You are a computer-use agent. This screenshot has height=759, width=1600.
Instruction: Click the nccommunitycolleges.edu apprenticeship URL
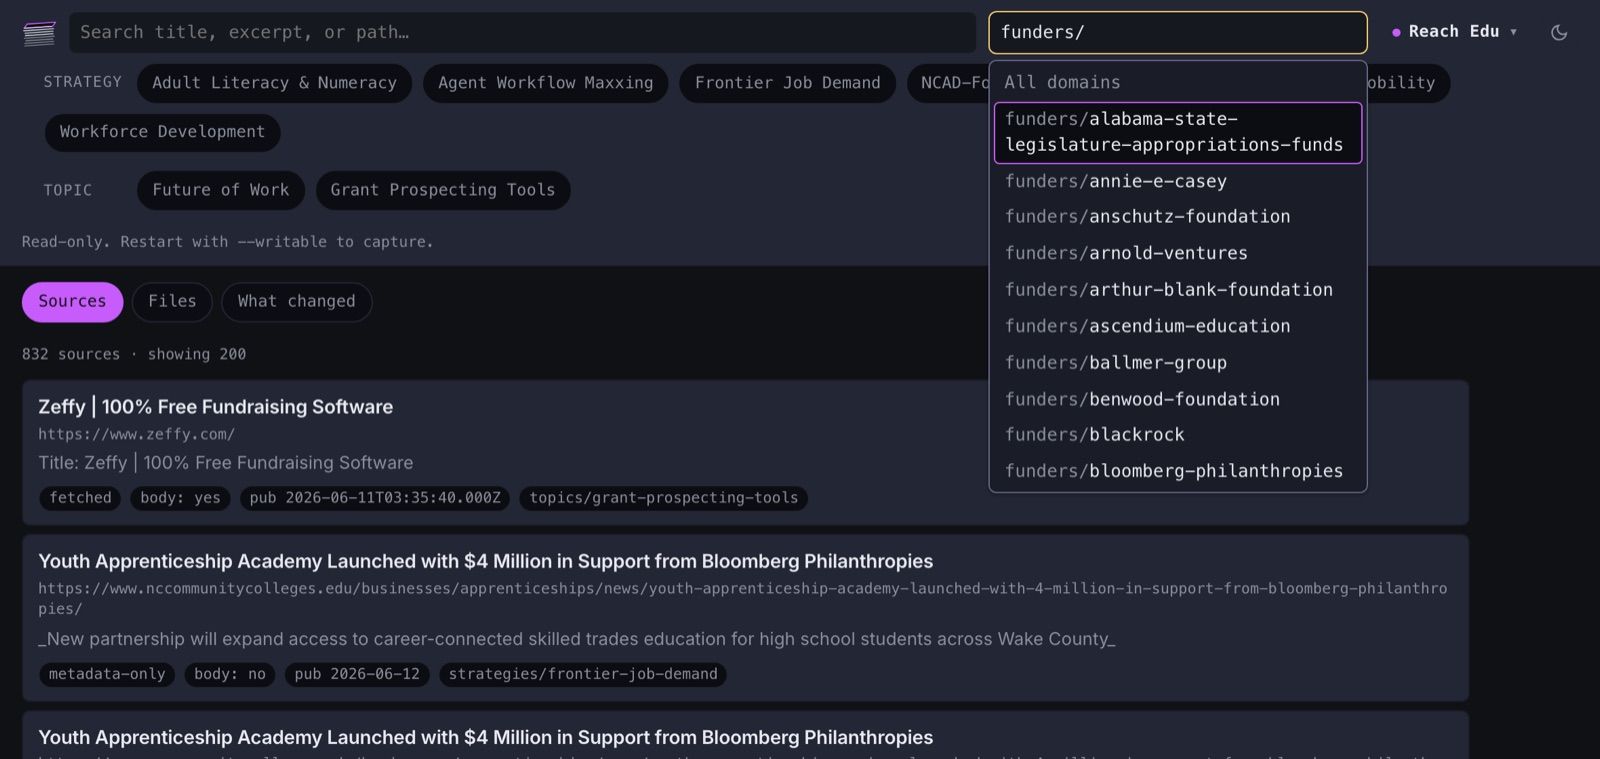pos(743,598)
